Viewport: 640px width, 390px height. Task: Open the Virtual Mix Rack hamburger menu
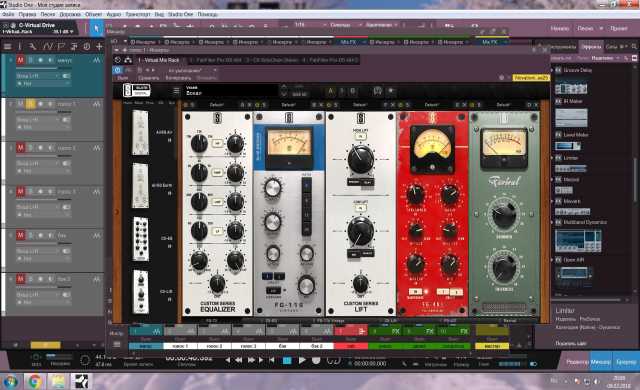[x=176, y=91]
